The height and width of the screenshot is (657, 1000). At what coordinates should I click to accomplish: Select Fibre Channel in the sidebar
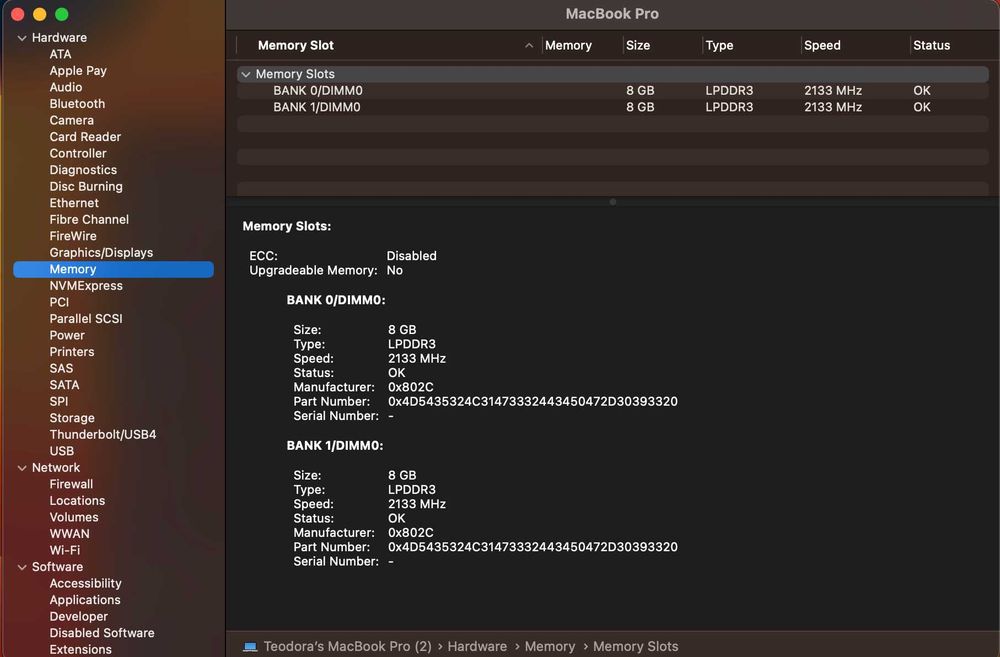[x=89, y=220]
